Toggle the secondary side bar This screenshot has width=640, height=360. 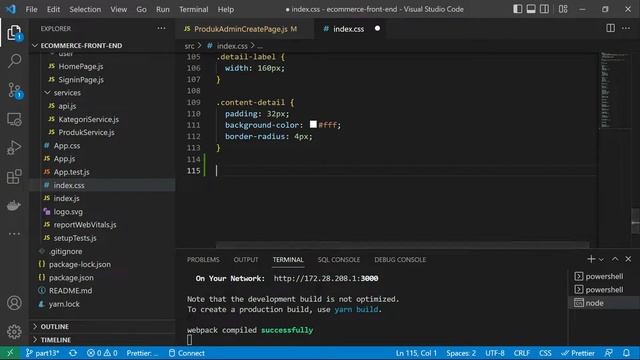point(544,9)
